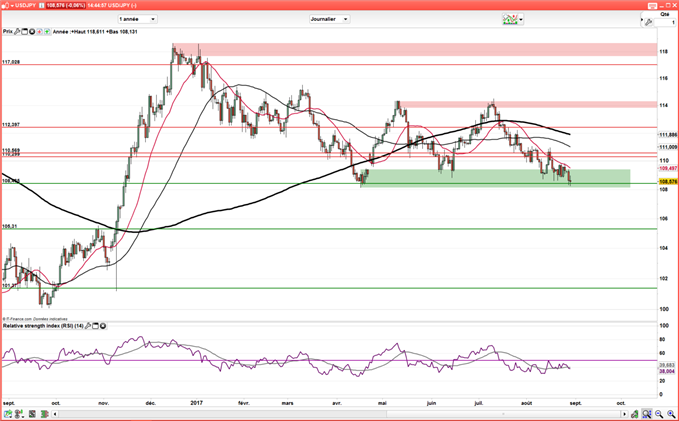Click the juil. label on time axis
The height and width of the screenshot is (421, 679).
click(x=479, y=403)
